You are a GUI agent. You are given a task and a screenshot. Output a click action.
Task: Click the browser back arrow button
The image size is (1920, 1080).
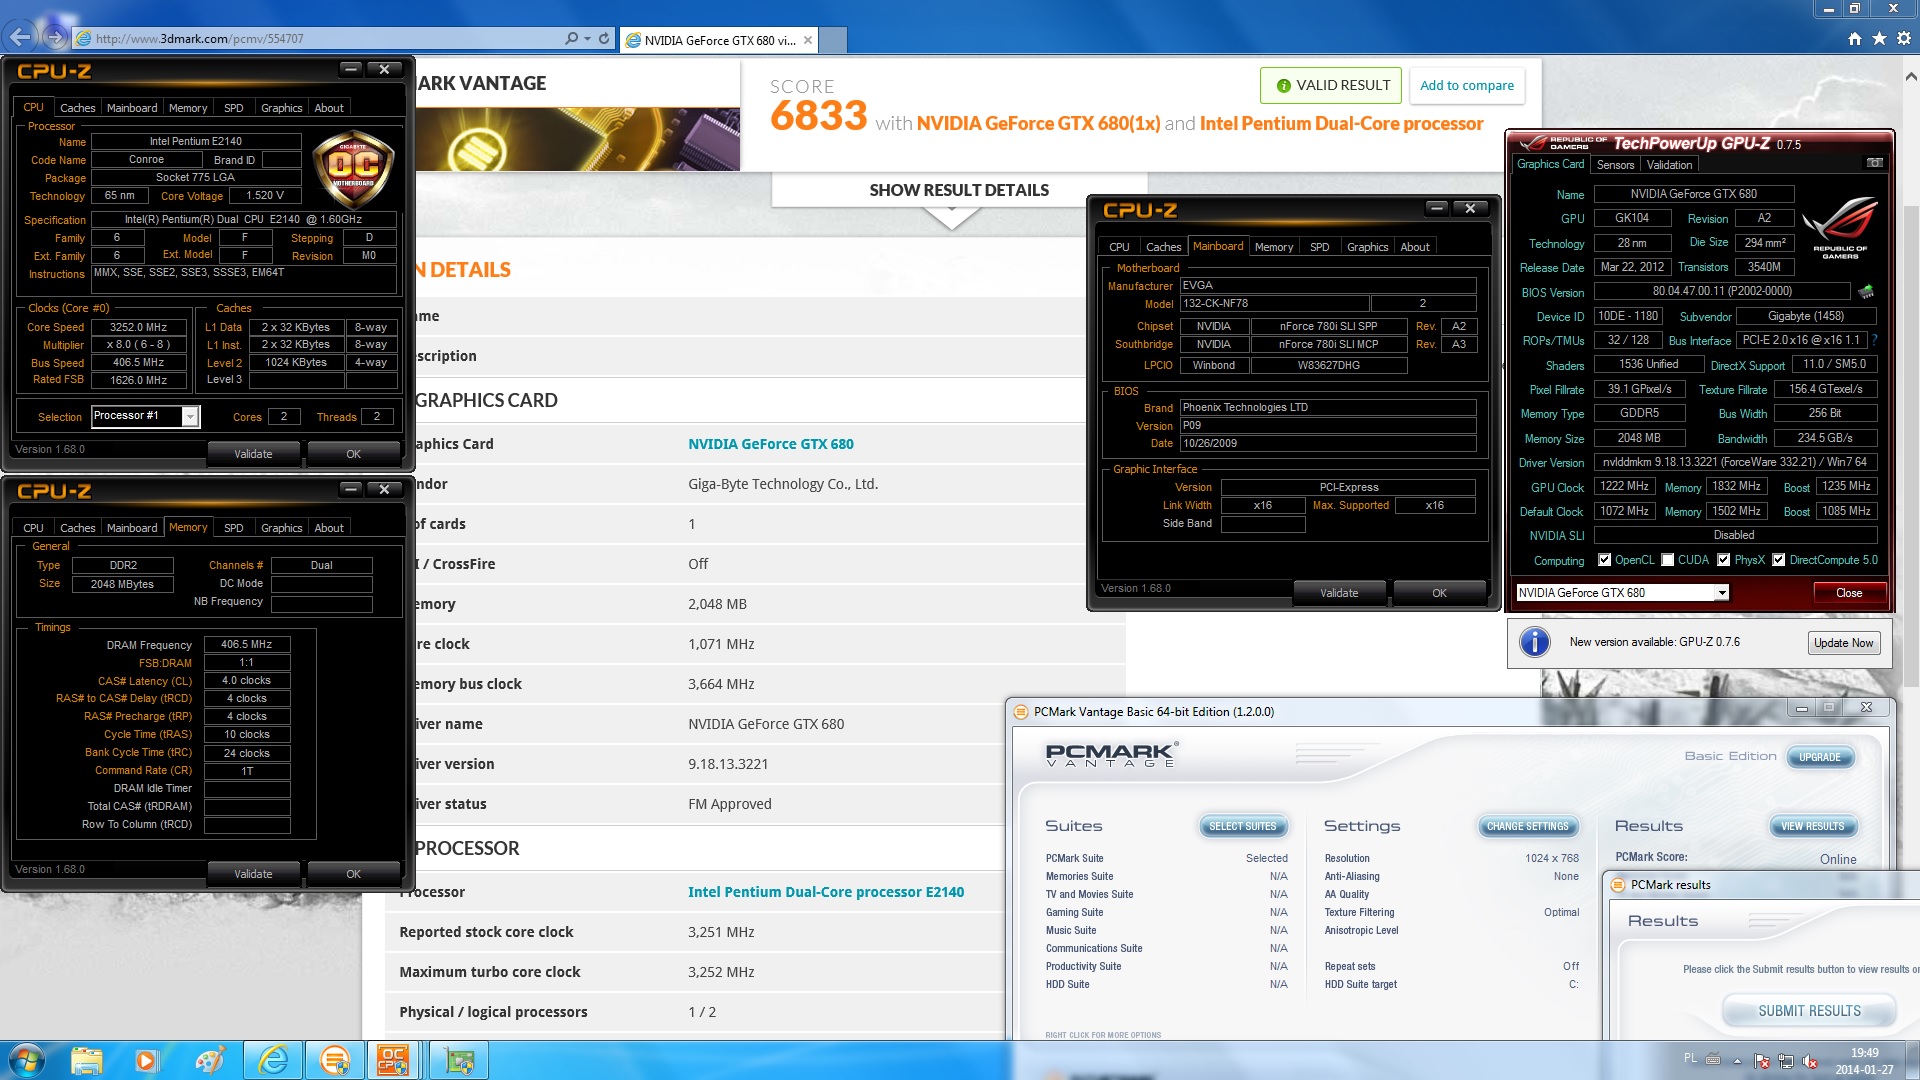(x=19, y=38)
